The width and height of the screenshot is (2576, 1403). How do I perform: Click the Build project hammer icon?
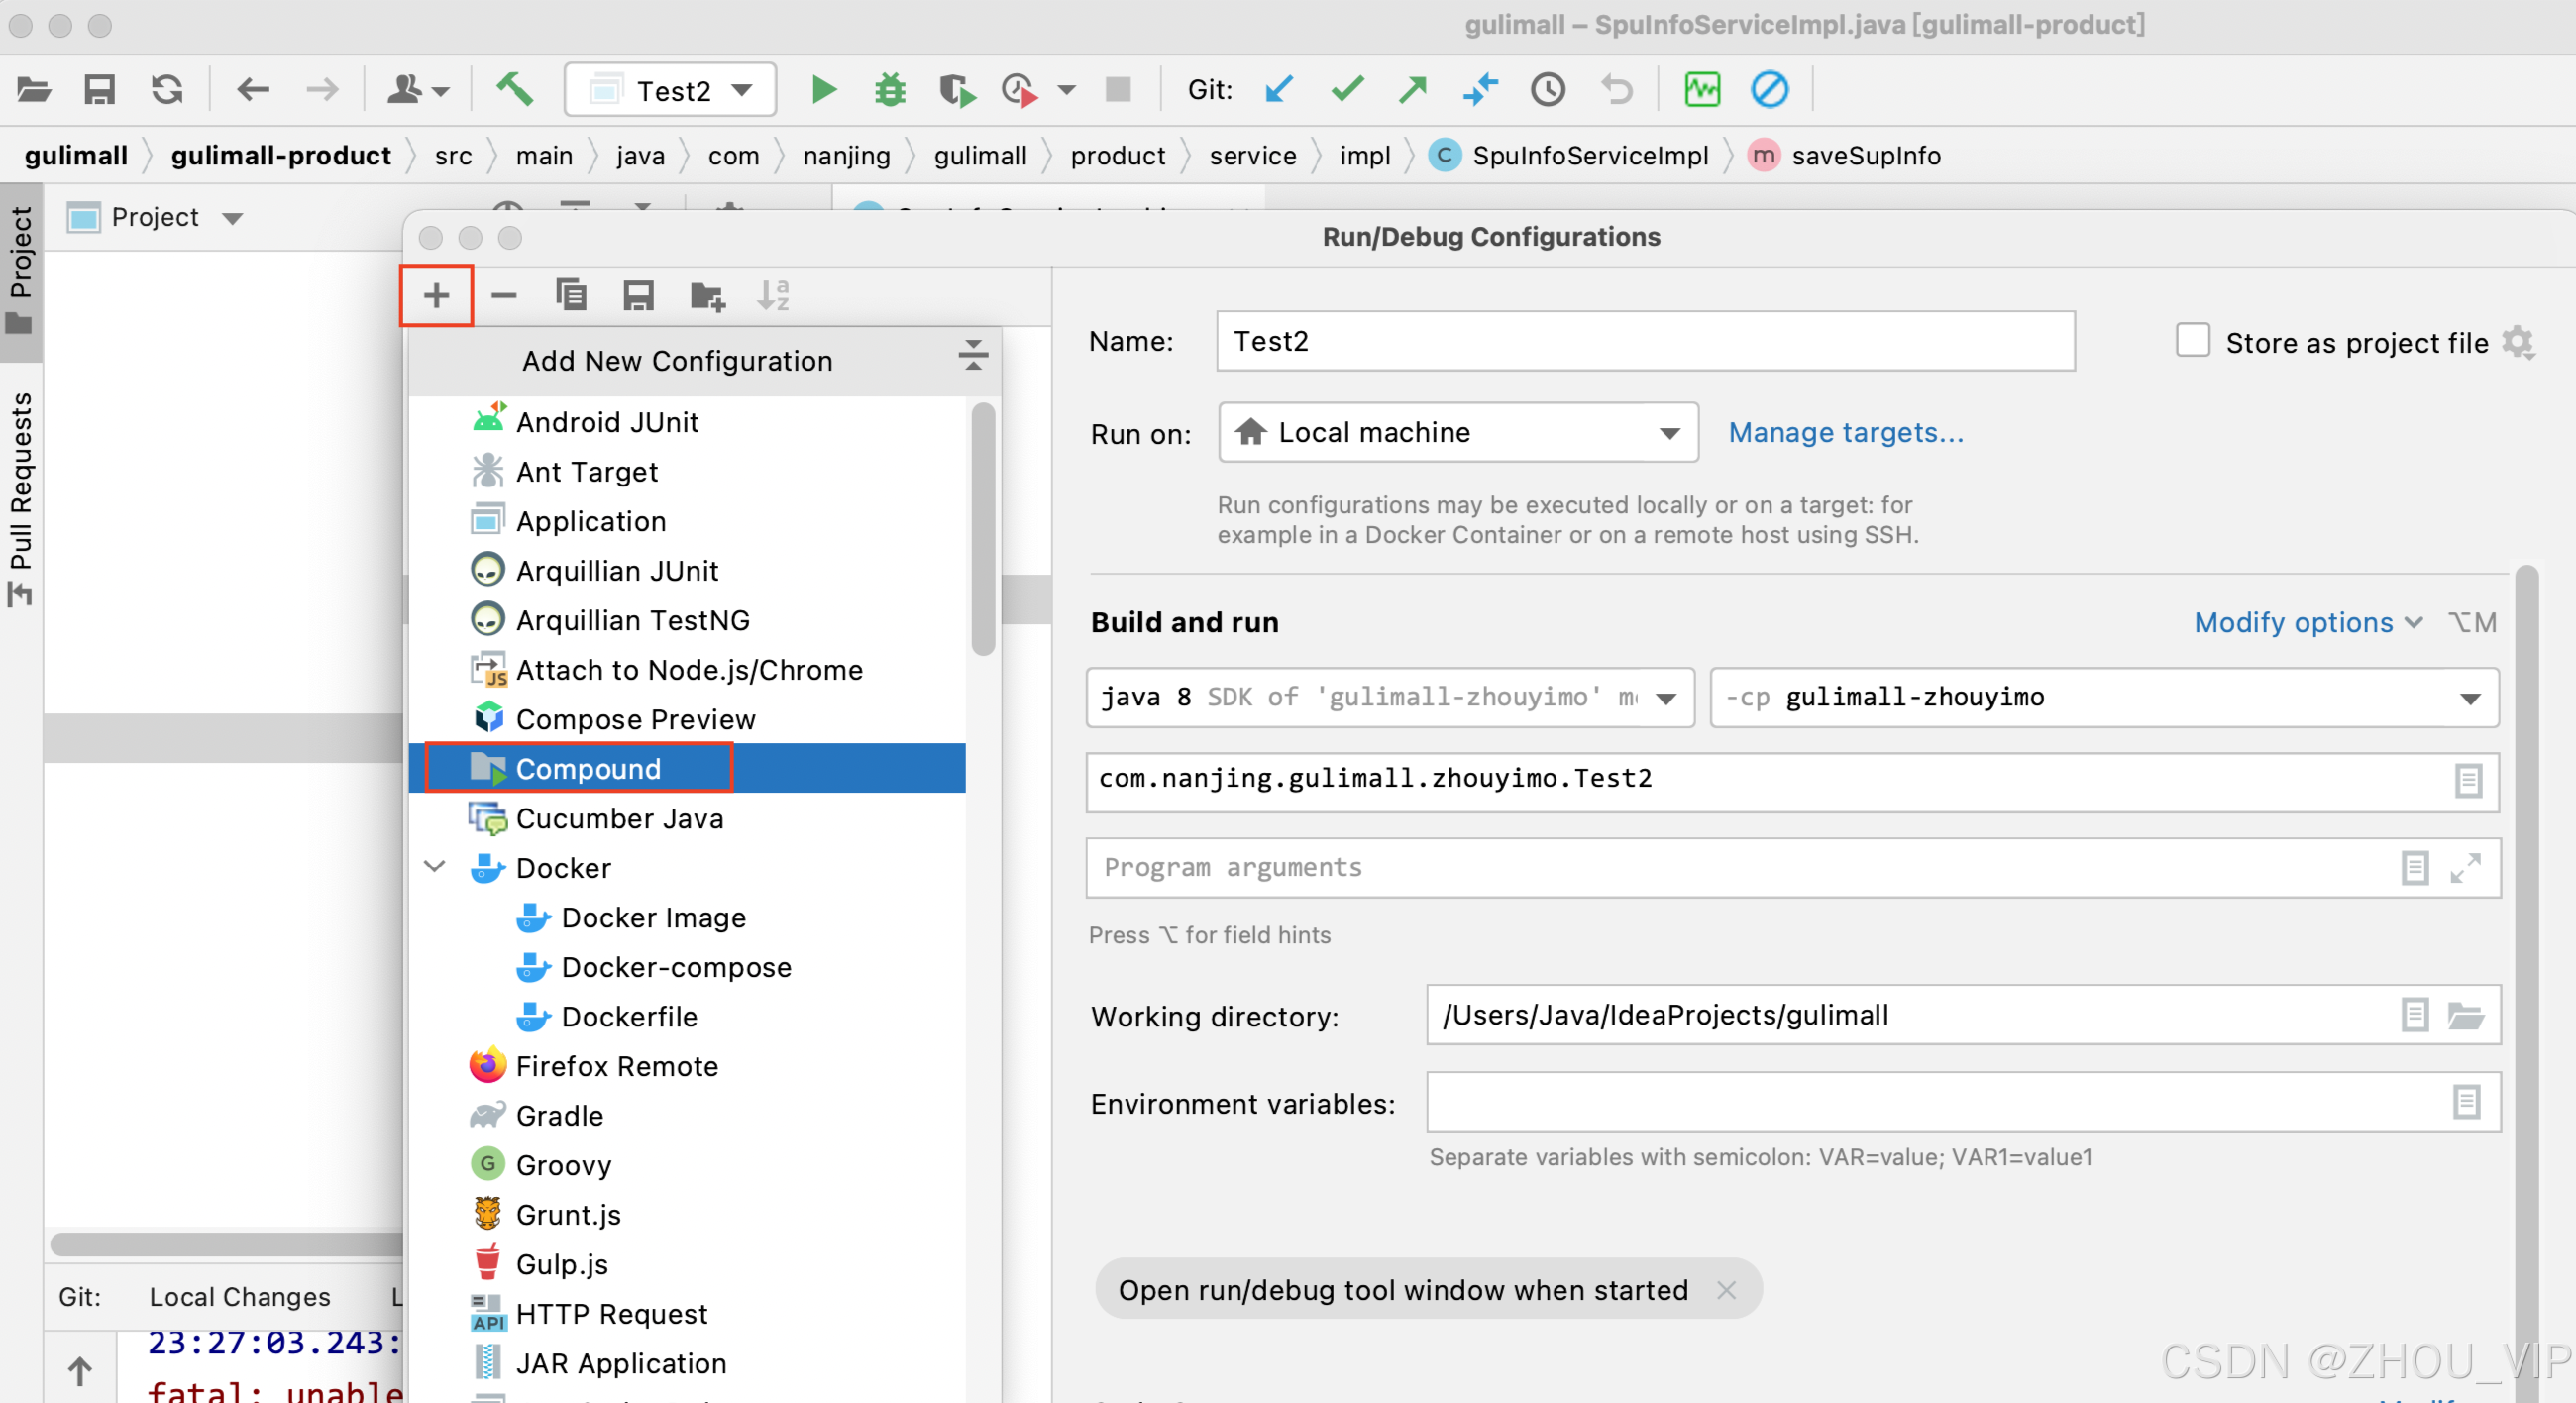(x=515, y=90)
